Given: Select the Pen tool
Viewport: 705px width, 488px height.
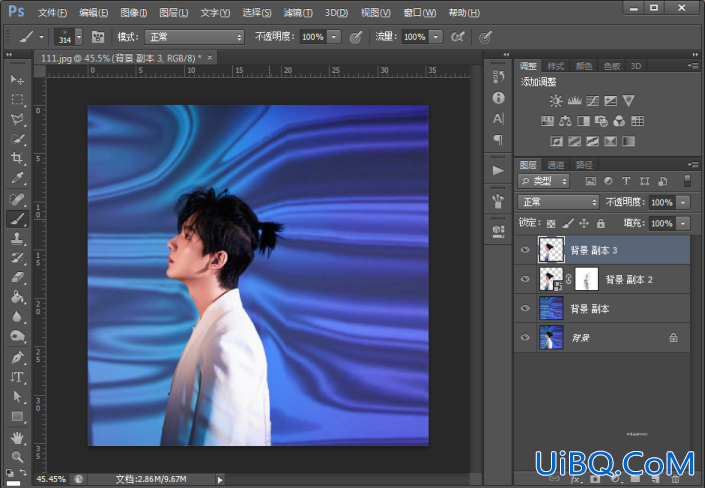Looking at the screenshot, I should pyautogui.click(x=17, y=358).
